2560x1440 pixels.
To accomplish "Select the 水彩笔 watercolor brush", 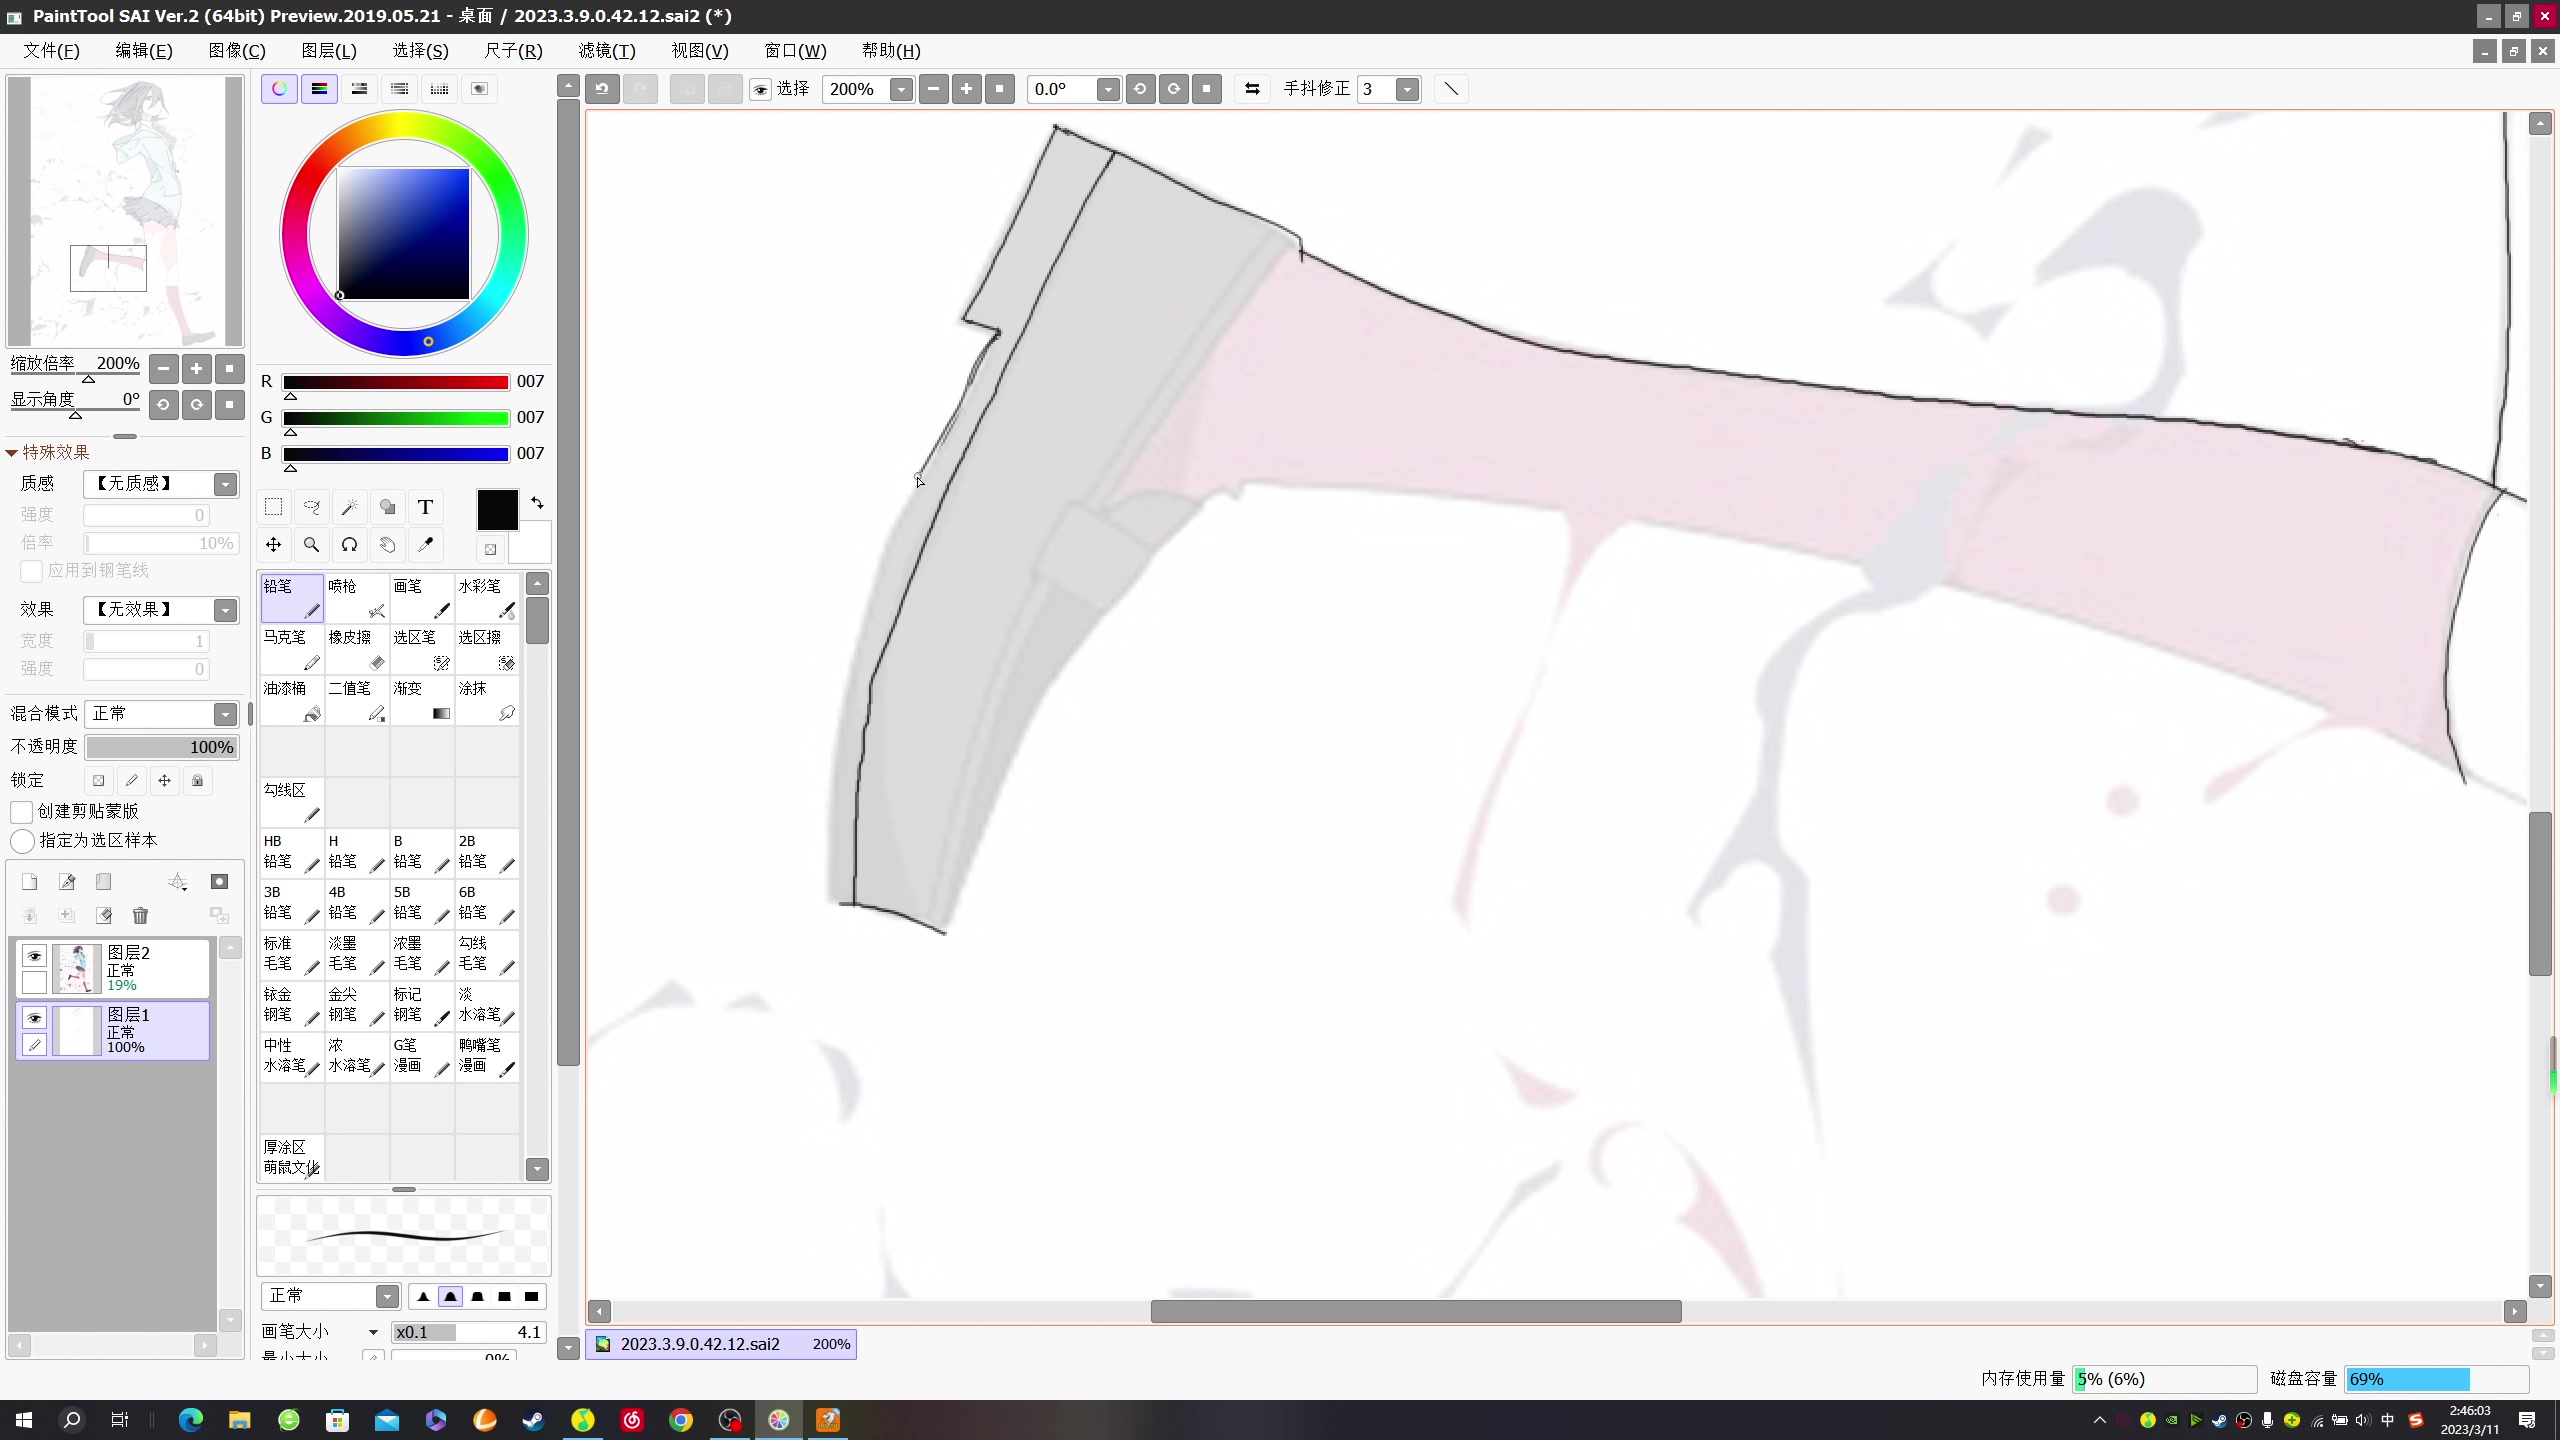I will [x=486, y=598].
